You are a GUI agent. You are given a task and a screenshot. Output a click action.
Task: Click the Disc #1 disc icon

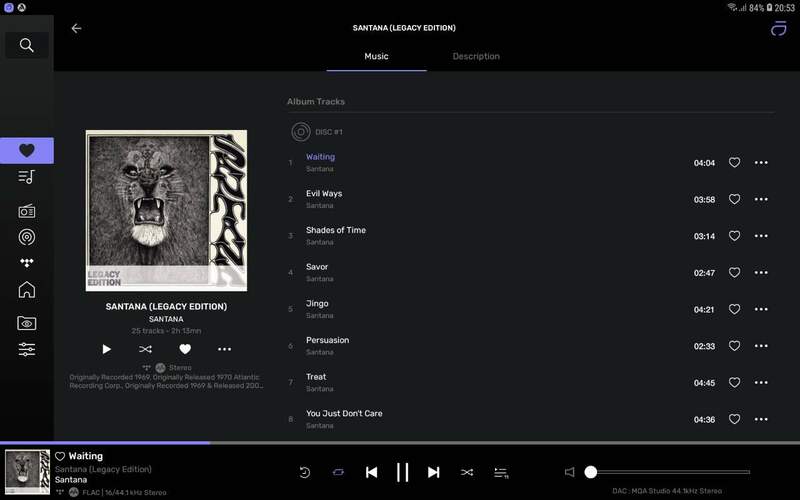[301, 132]
